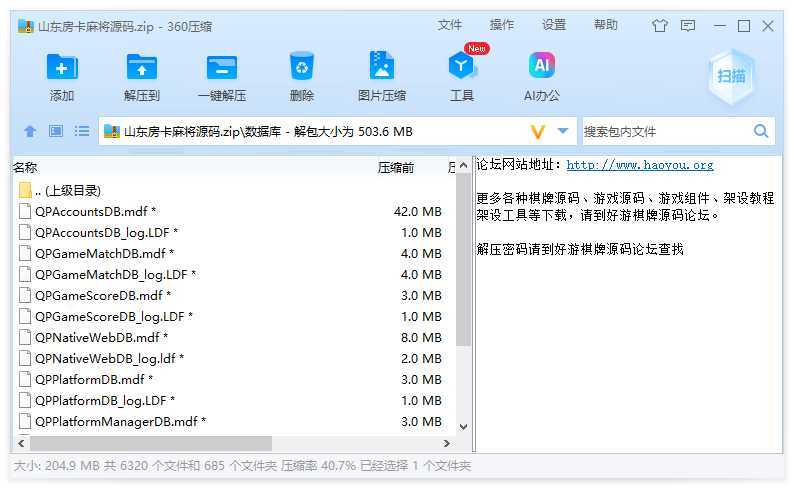Image resolution: width=794 pixels, height=488 pixels.
Task: Click the scroll down arrow of file list
Action: (463, 427)
